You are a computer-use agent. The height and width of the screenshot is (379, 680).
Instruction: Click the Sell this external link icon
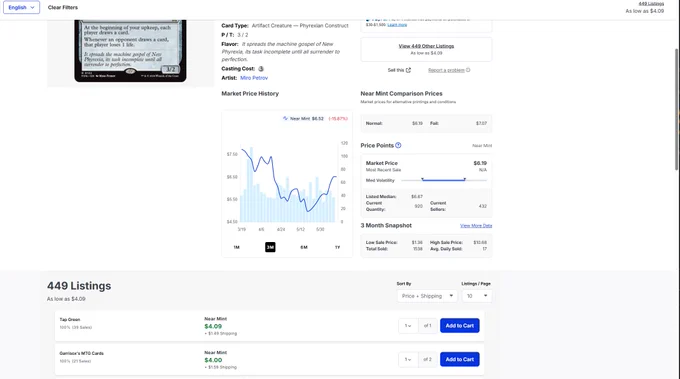tap(408, 70)
